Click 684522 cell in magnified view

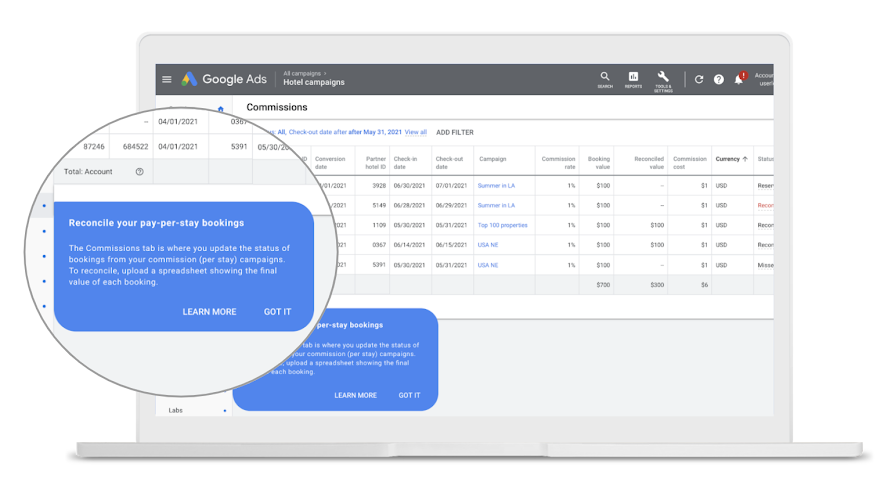(x=136, y=147)
